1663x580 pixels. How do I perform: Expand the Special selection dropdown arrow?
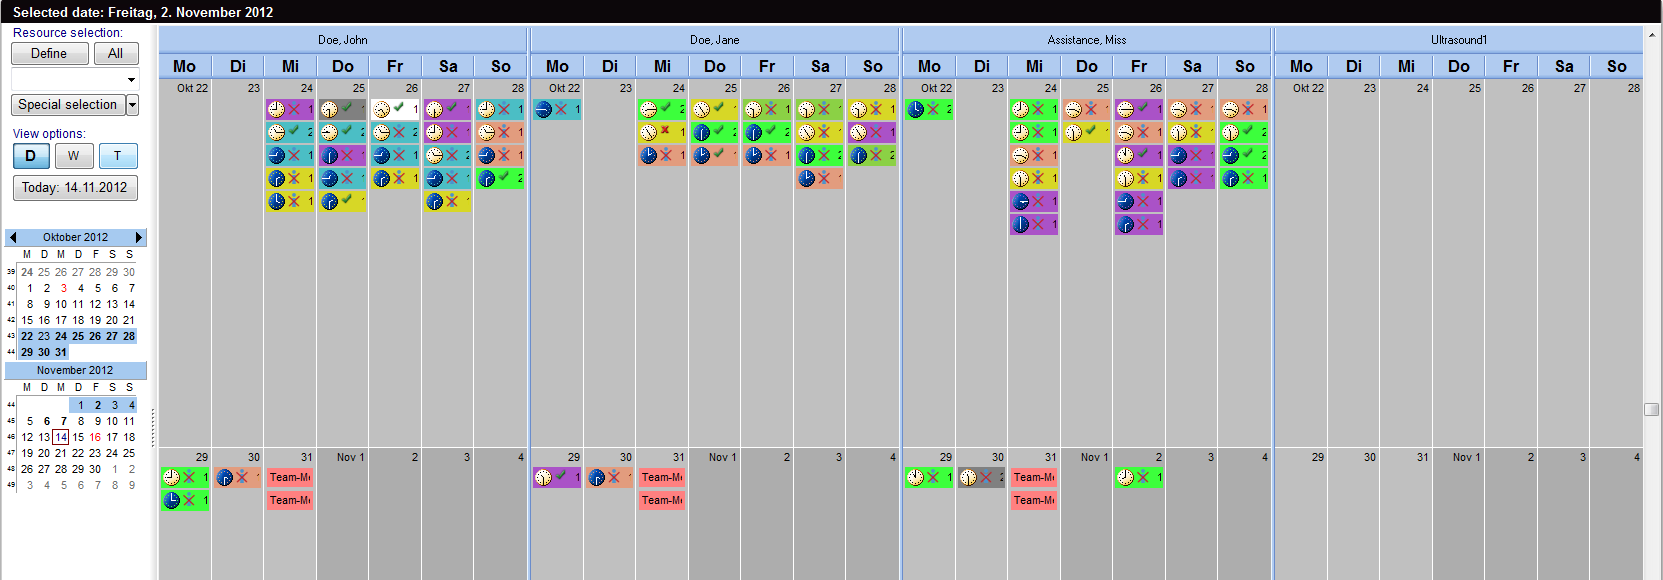click(132, 105)
